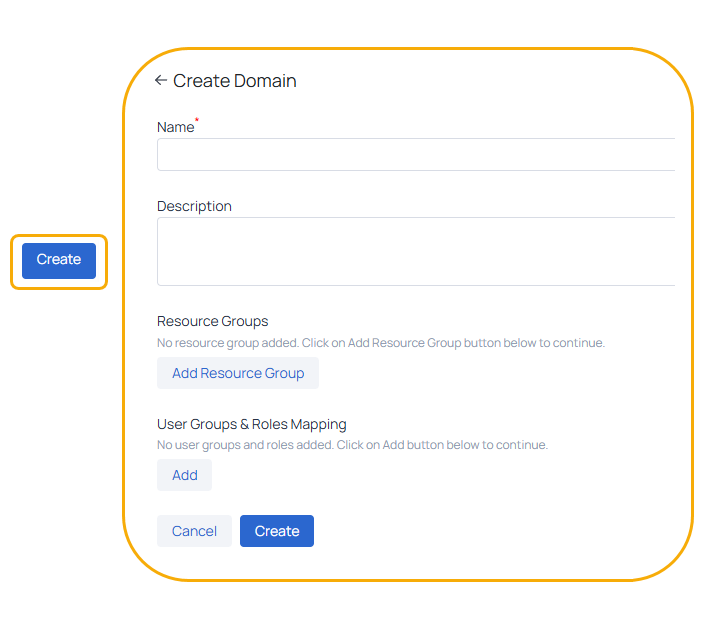
Task: Click the Resource Groups section heading
Action: (x=213, y=321)
